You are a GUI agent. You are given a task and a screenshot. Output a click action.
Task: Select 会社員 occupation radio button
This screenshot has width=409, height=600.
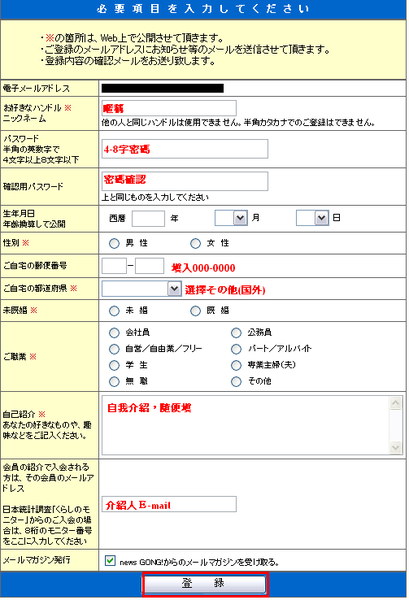pyautogui.click(x=114, y=333)
